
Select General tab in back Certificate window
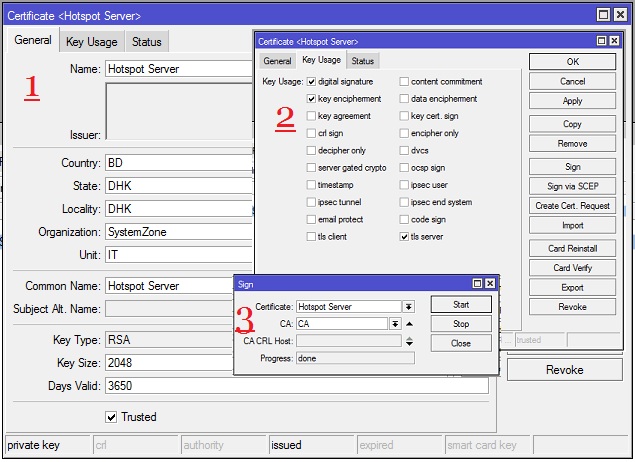tap(33, 40)
